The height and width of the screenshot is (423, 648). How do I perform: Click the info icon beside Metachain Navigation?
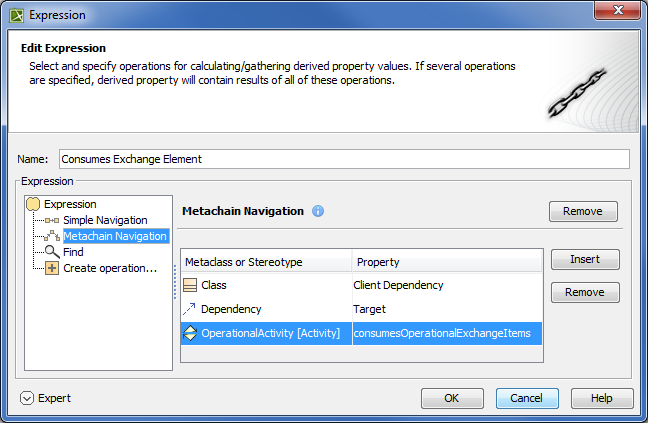pos(318,212)
